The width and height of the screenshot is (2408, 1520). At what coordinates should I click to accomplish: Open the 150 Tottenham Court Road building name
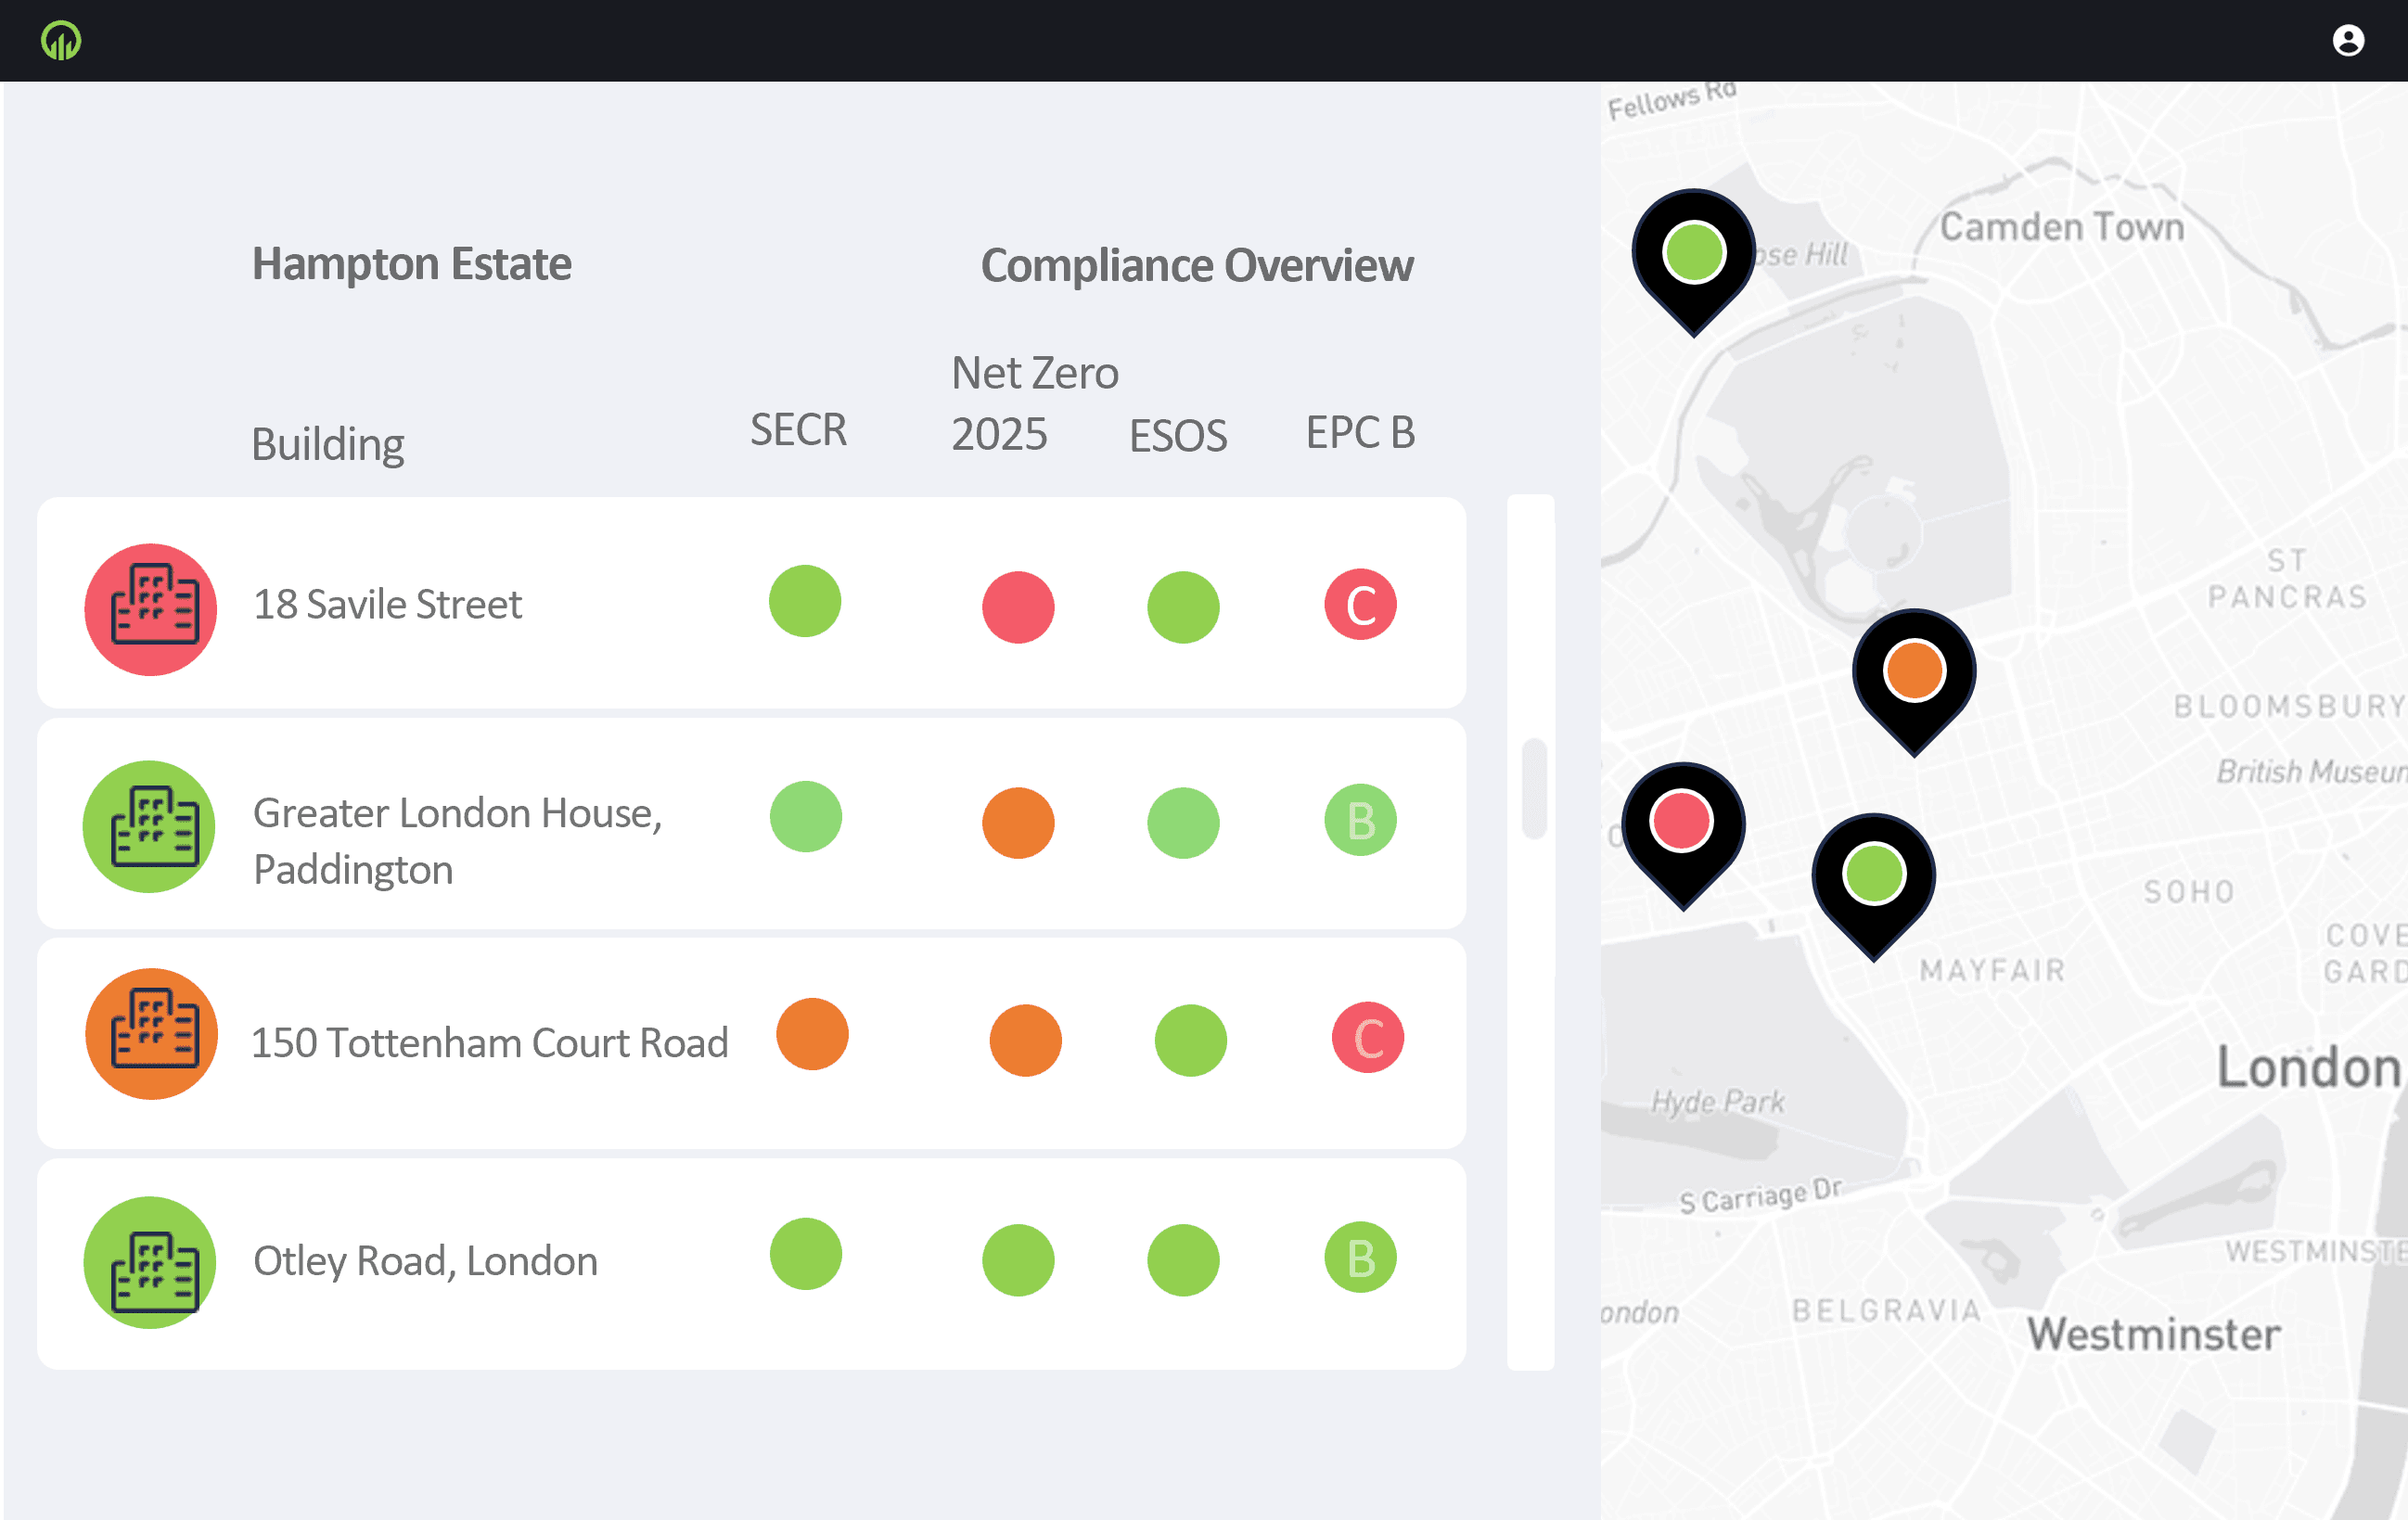(489, 1042)
